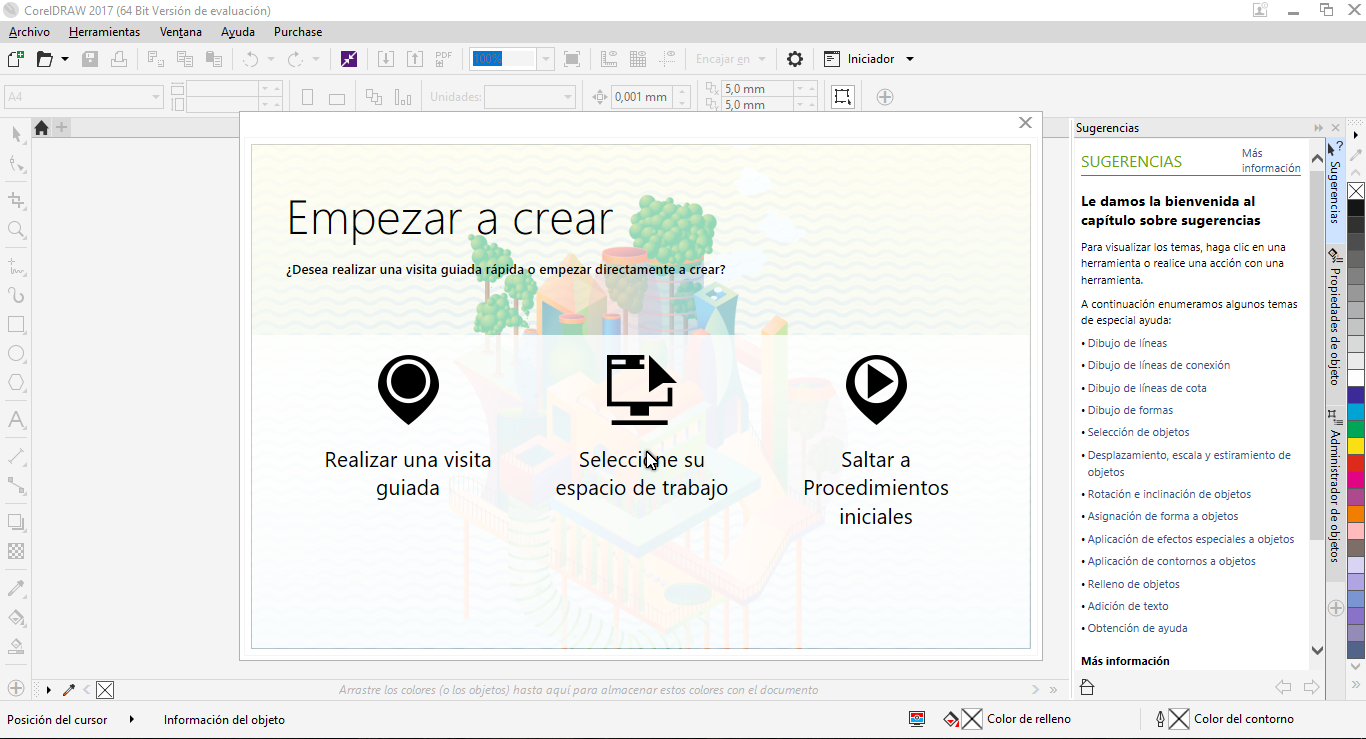Click Publish to PDF icon
Viewport: 1366px width, 739px height.
coord(444,59)
